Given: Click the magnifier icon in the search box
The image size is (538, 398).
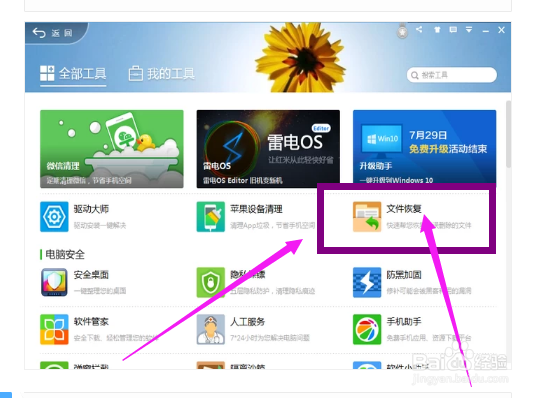Looking at the screenshot, I should pyautogui.click(x=414, y=75).
